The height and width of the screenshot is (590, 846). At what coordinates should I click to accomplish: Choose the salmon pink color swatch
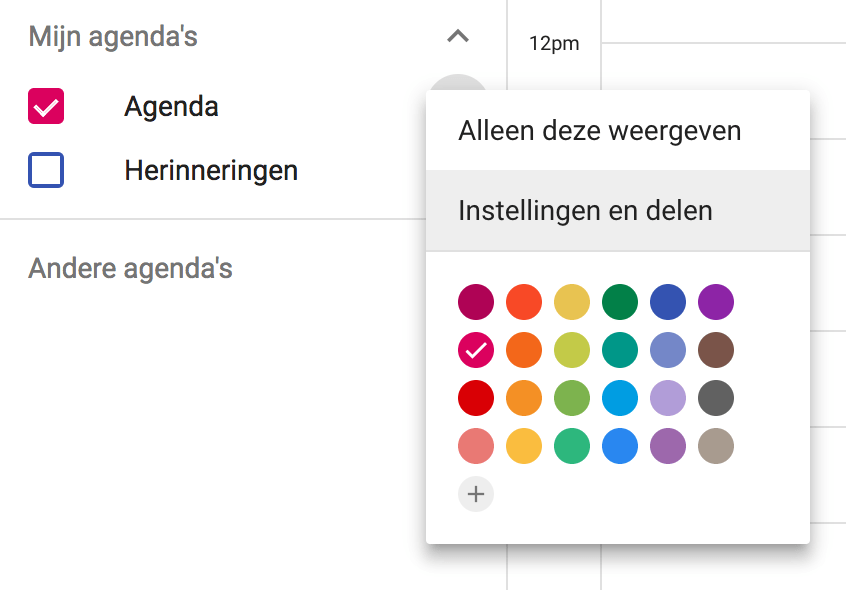tap(475, 446)
